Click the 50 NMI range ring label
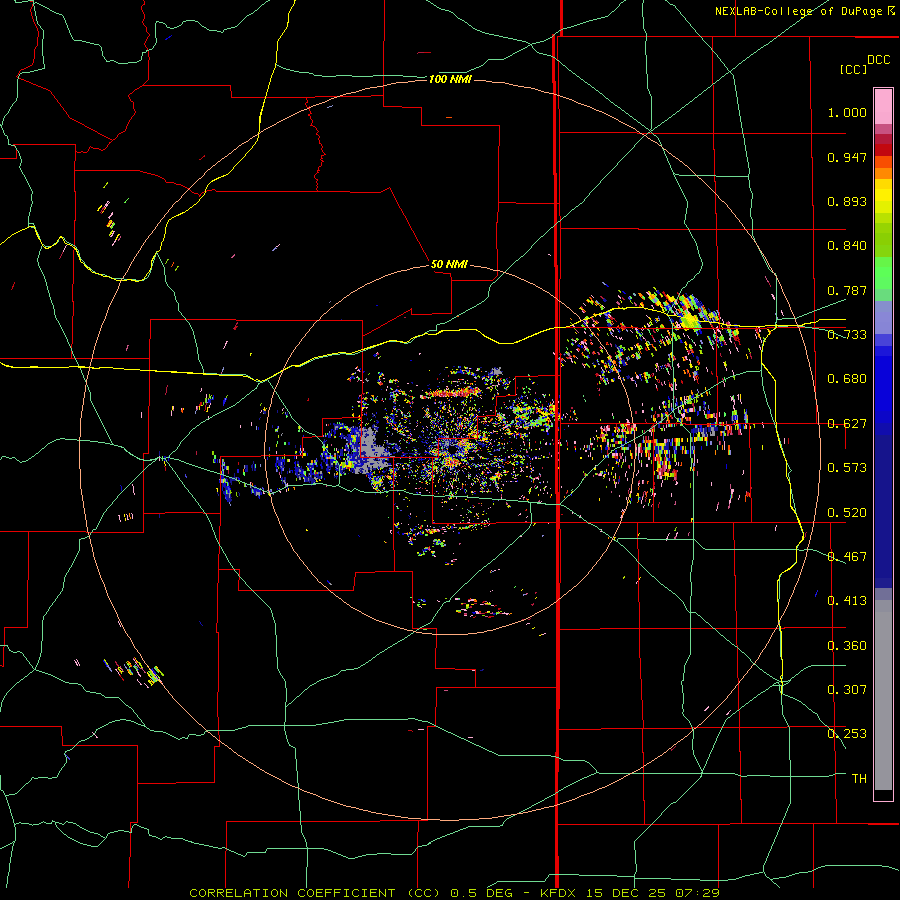 [x=449, y=265]
